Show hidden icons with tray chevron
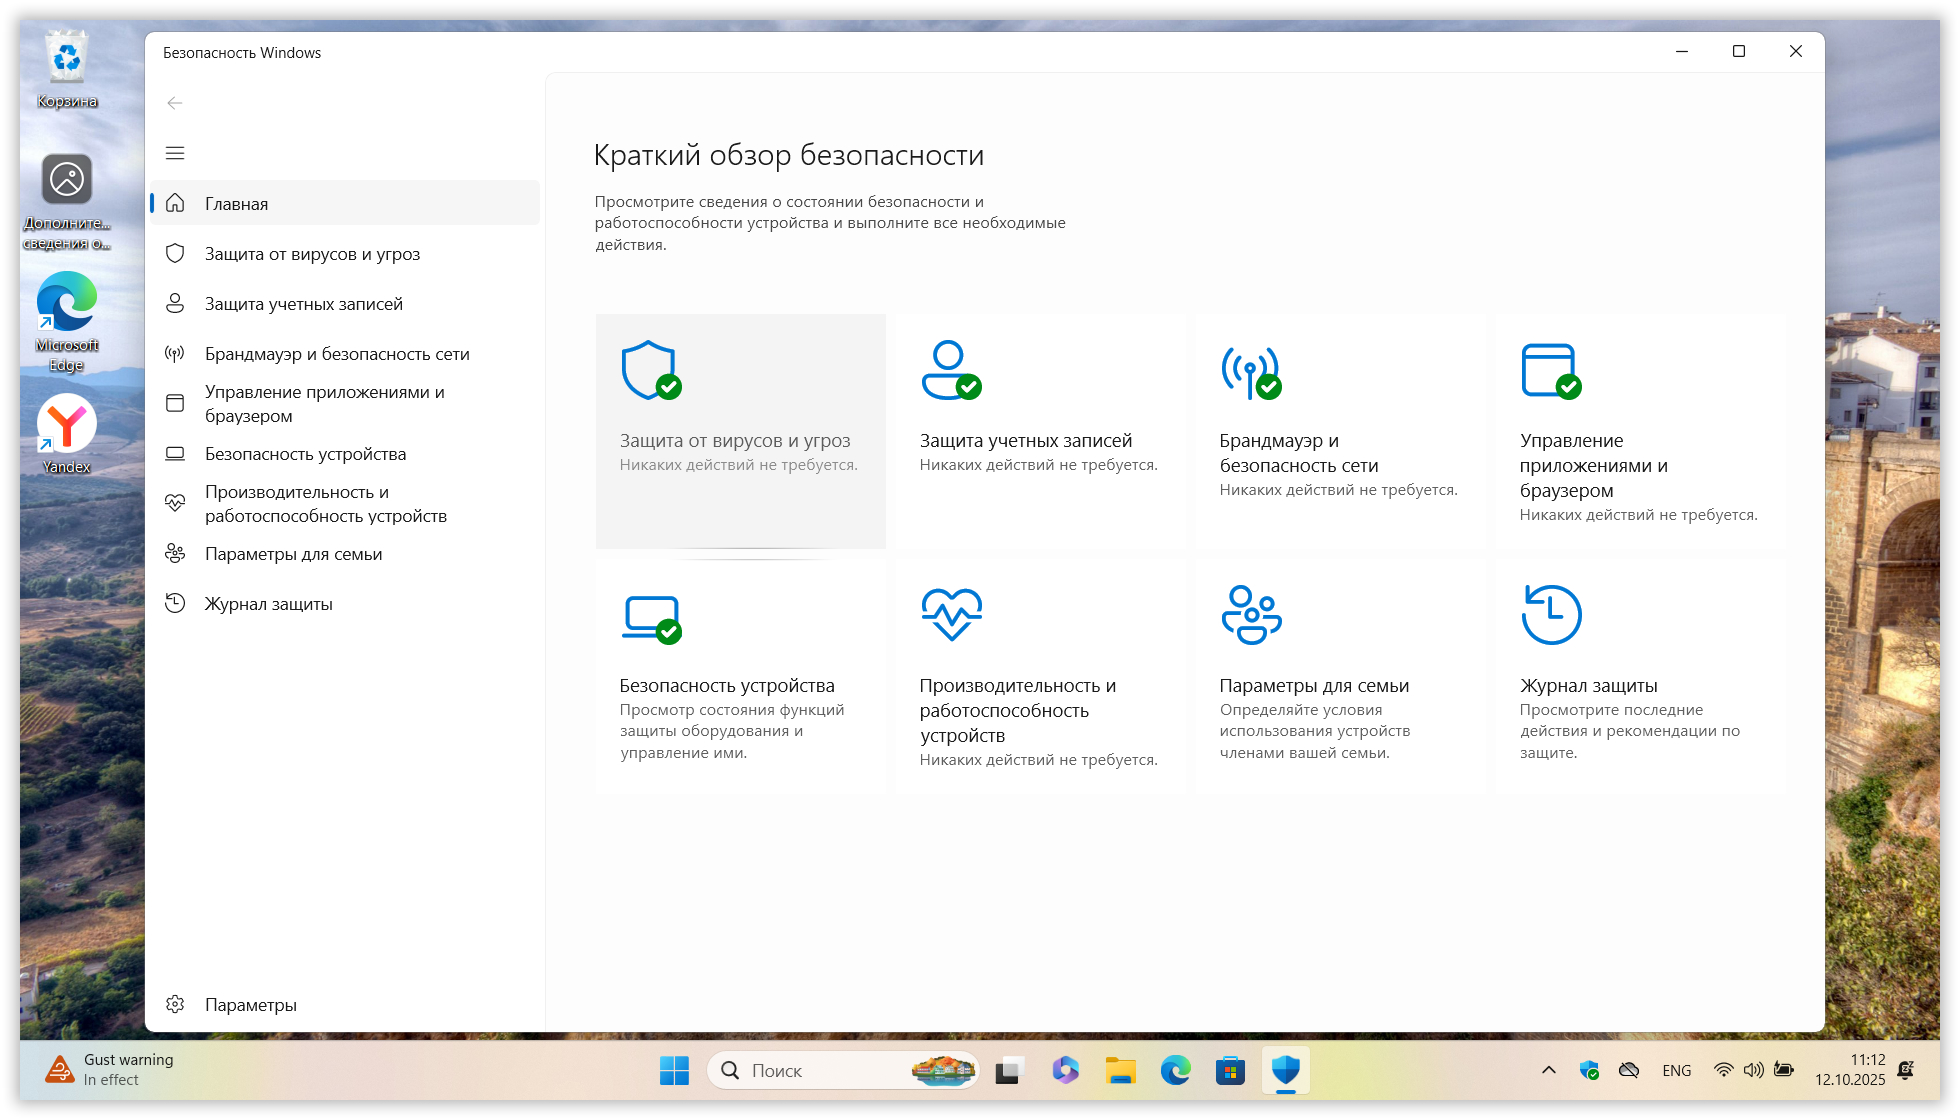The width and height of the screenshot is (1960, 1120). 1548,1070
